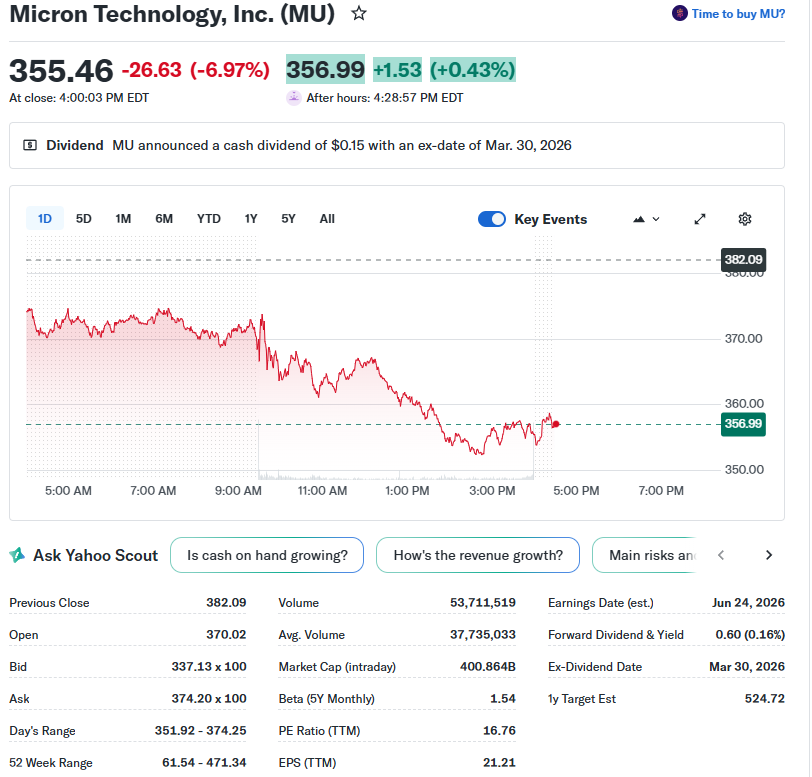Click the after-hours moon icon
812x777 pixels.
click(x=294, y=98)
